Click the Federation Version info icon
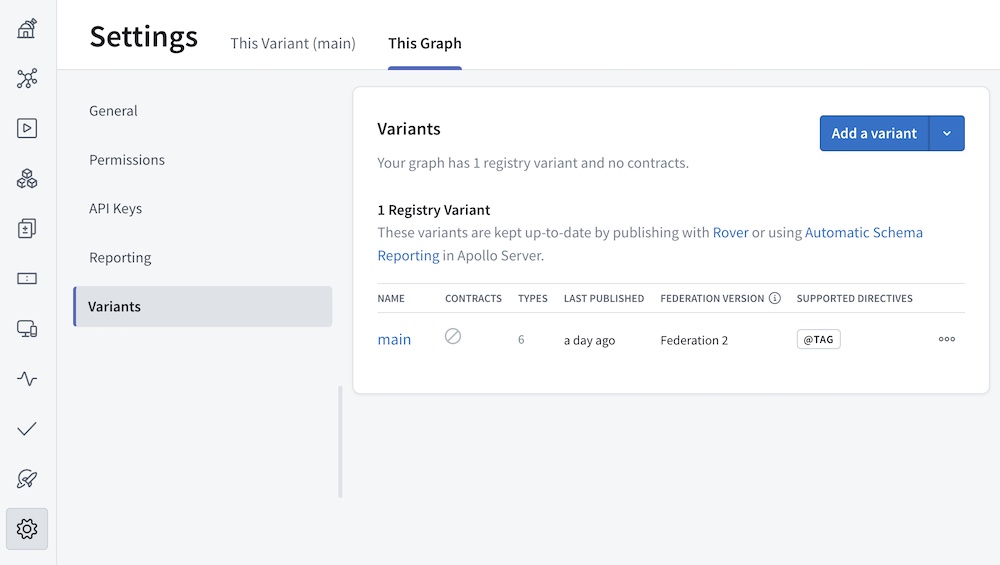1000x565 pixels. 774,298
